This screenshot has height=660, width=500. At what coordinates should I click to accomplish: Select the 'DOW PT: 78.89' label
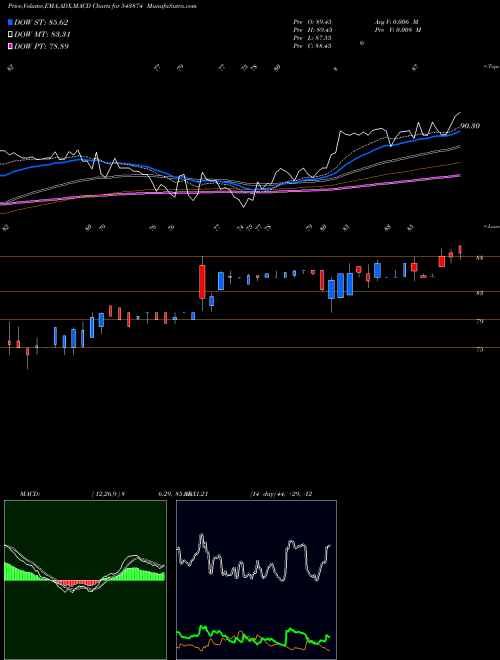(41, 46)
